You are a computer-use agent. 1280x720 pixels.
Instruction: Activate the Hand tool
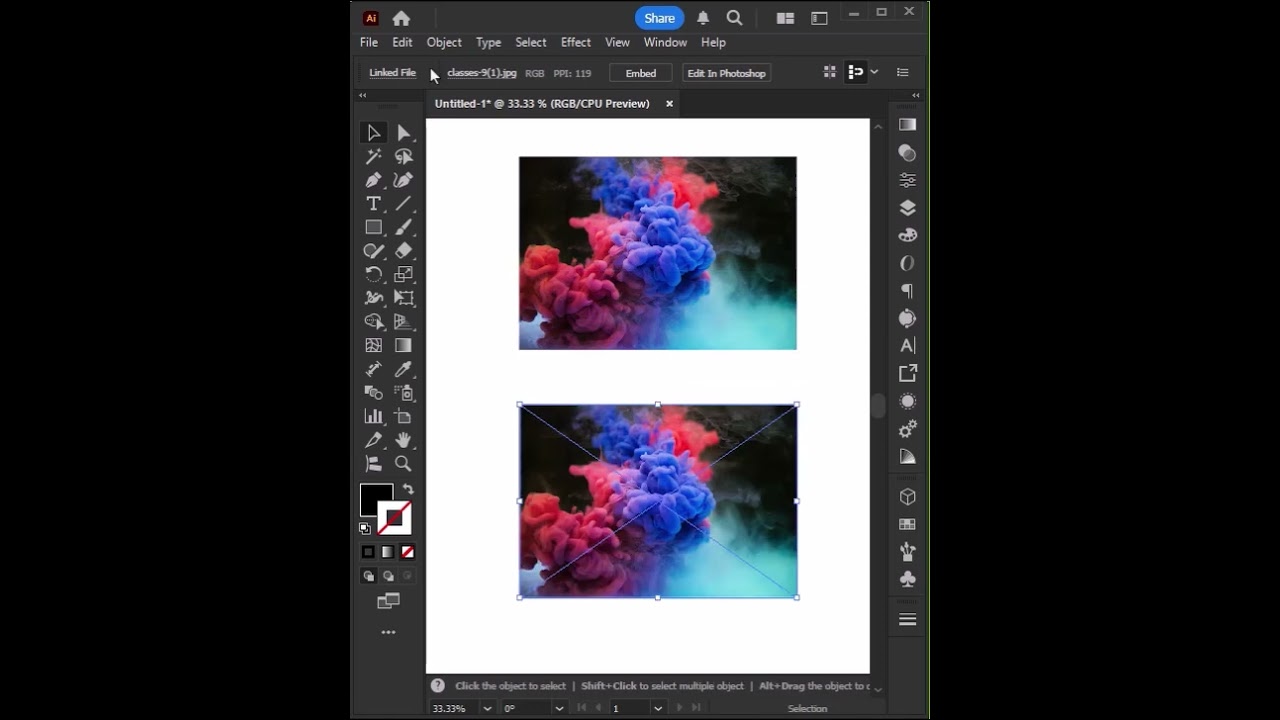tap(403, 440)
